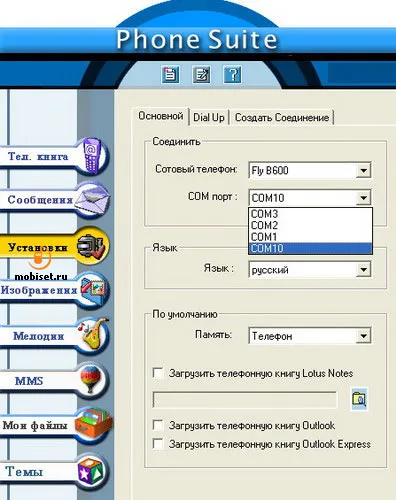Screen dimensions: 396x500
Task: Click the COM10 port combo box field
Action: click(309, 198)
